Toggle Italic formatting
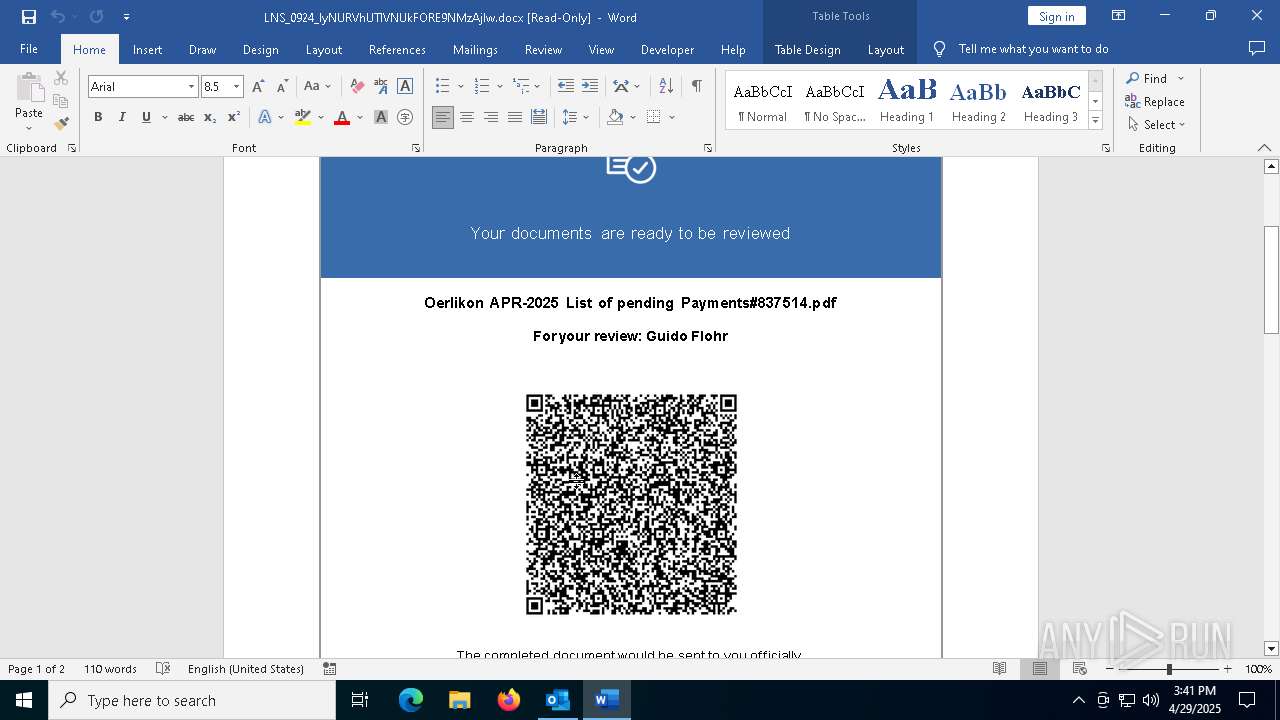 (122, 118)
